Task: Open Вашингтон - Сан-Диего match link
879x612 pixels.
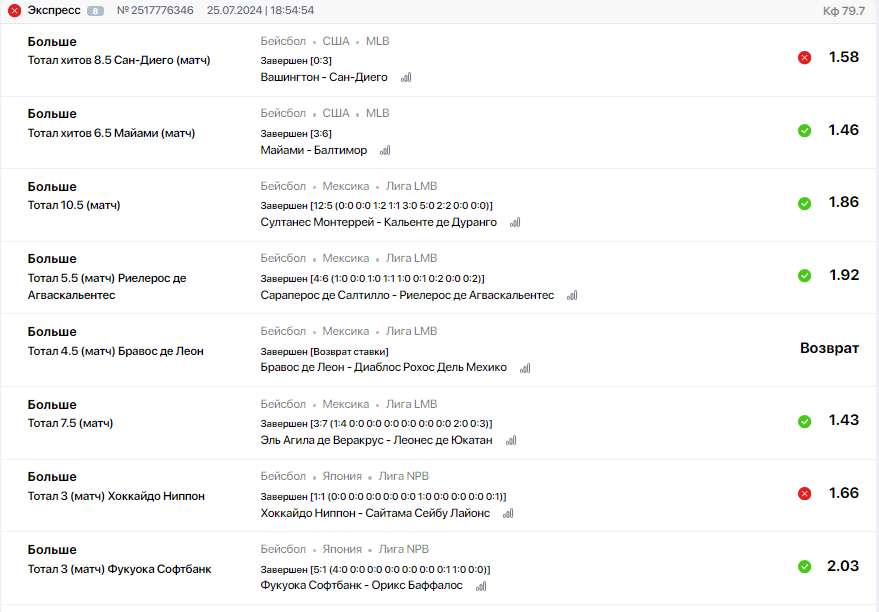Action: click(x=324, y=77)
